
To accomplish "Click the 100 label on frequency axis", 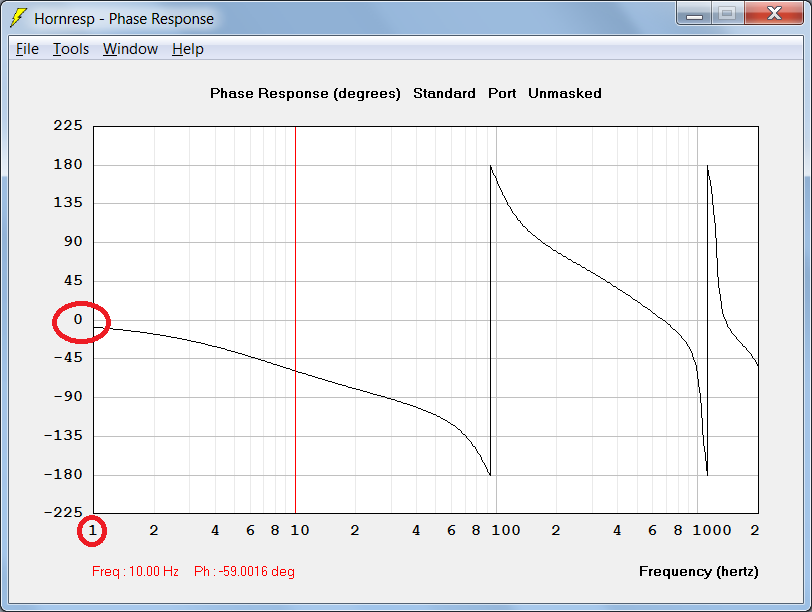I will pyautogui.click(x=506, y=530).
